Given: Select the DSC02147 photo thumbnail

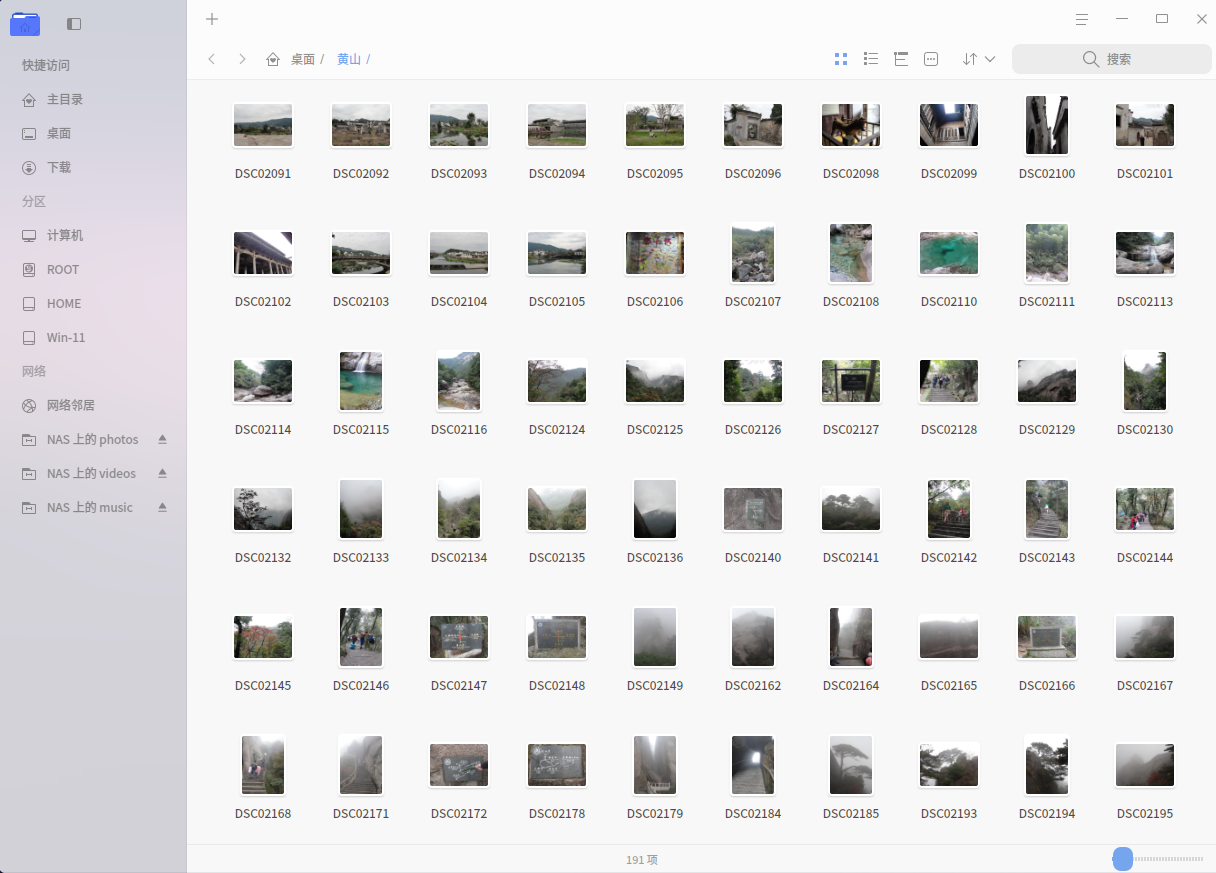Looking at the screenshot, I should pyautogui.click(x=459, y=637).
